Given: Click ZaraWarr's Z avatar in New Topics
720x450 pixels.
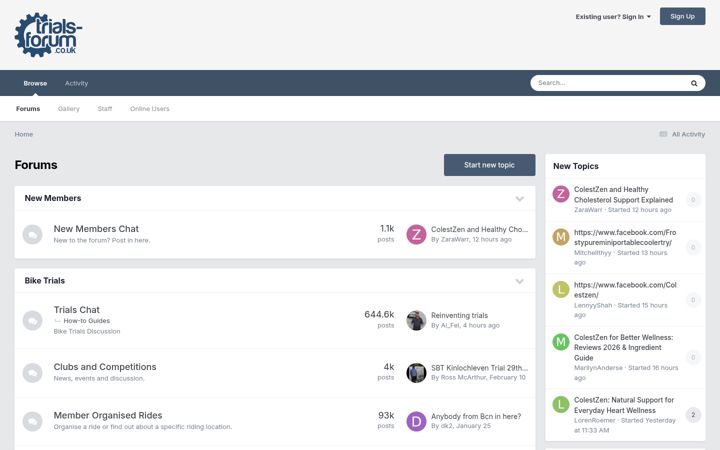Looking at the screenshot, I should tap(561, 194).
